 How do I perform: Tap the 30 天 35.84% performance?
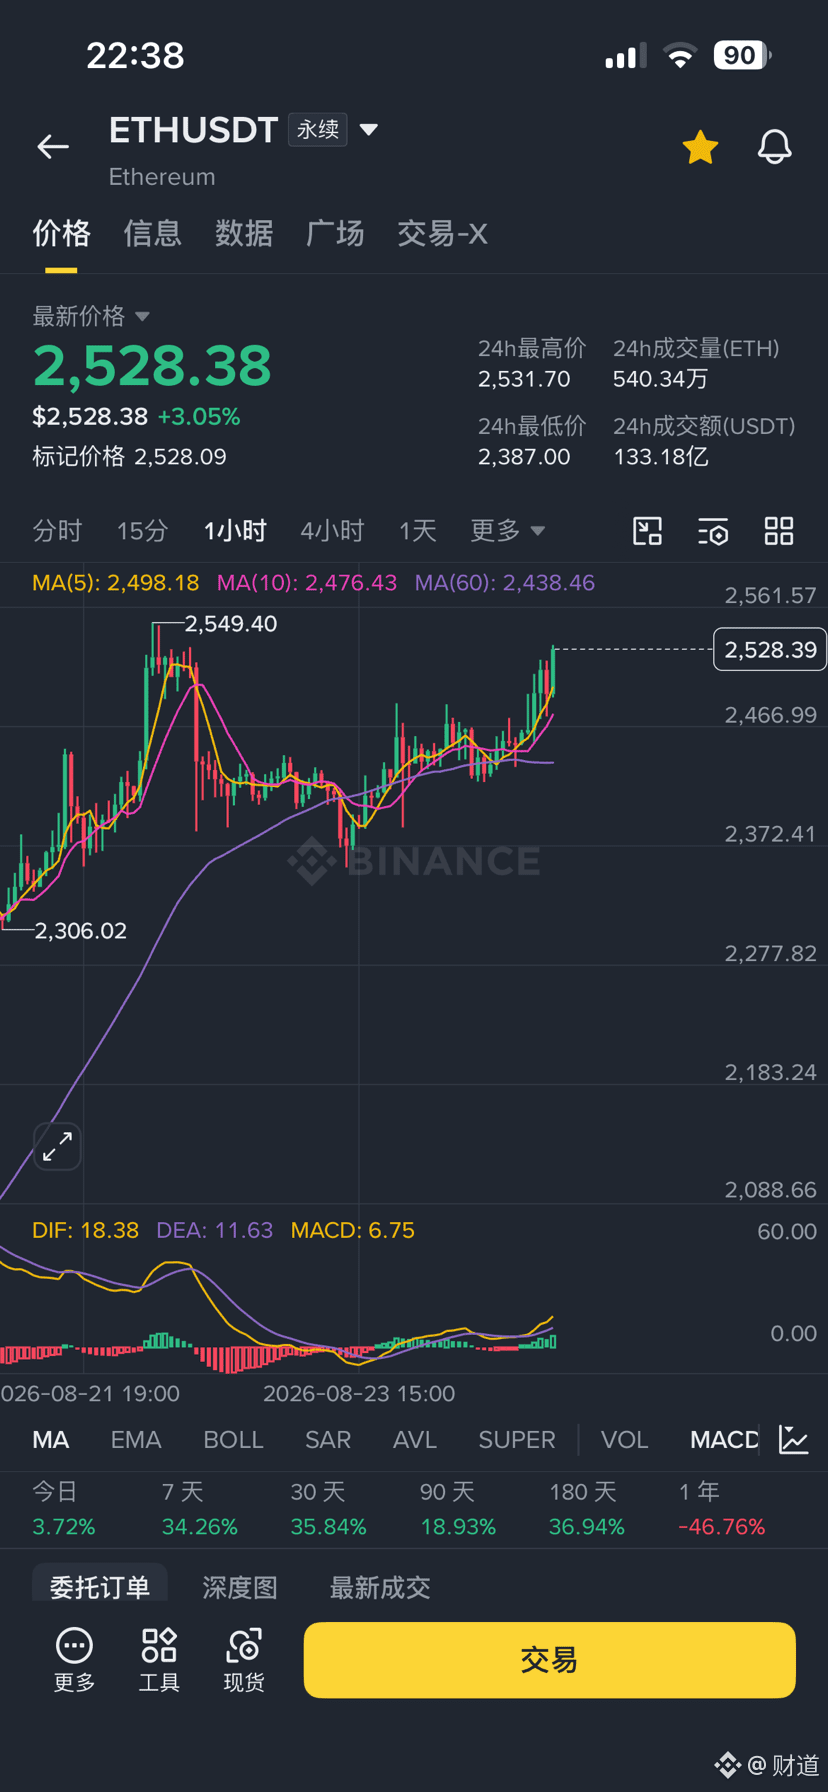328,1509
